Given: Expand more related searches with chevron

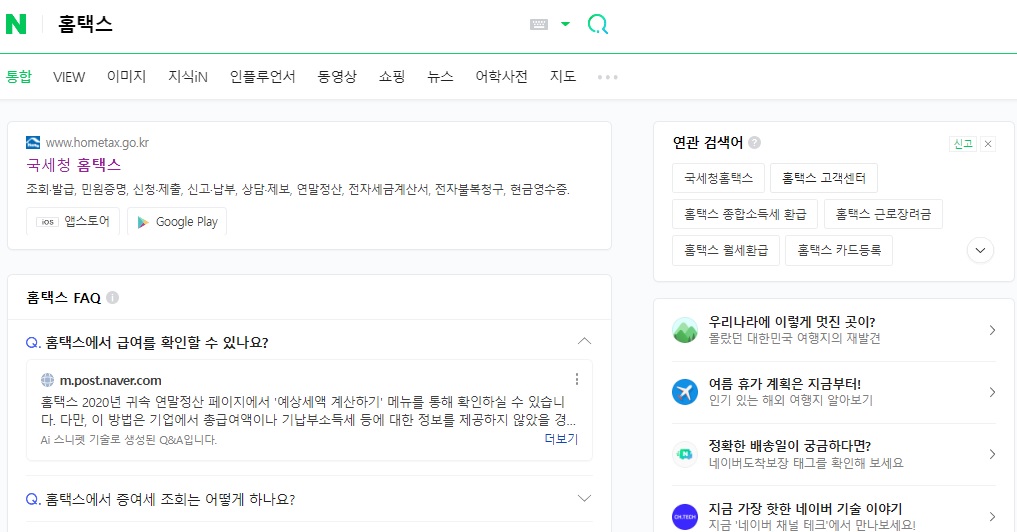Looking at the screenshot, I should (x=980, y=250).
